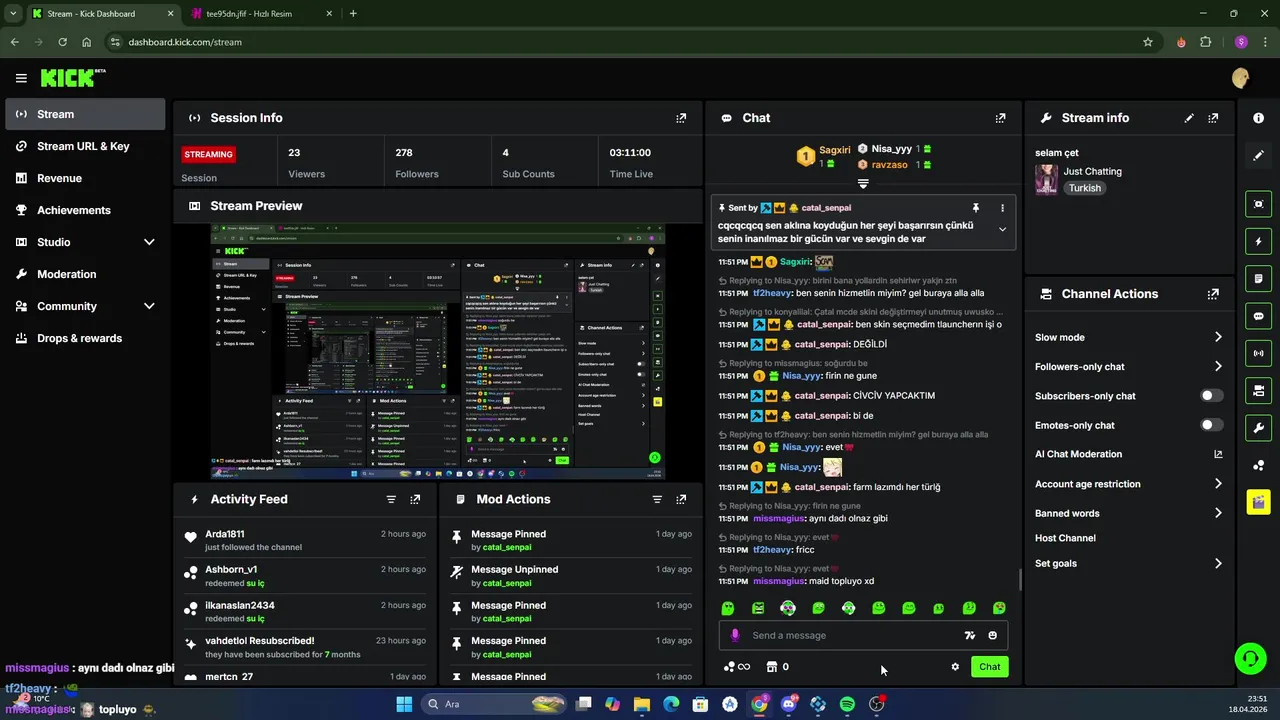Click Just Chatting category name
The width and height of the screenshot is (1280, 720).
pos(1092,171)
